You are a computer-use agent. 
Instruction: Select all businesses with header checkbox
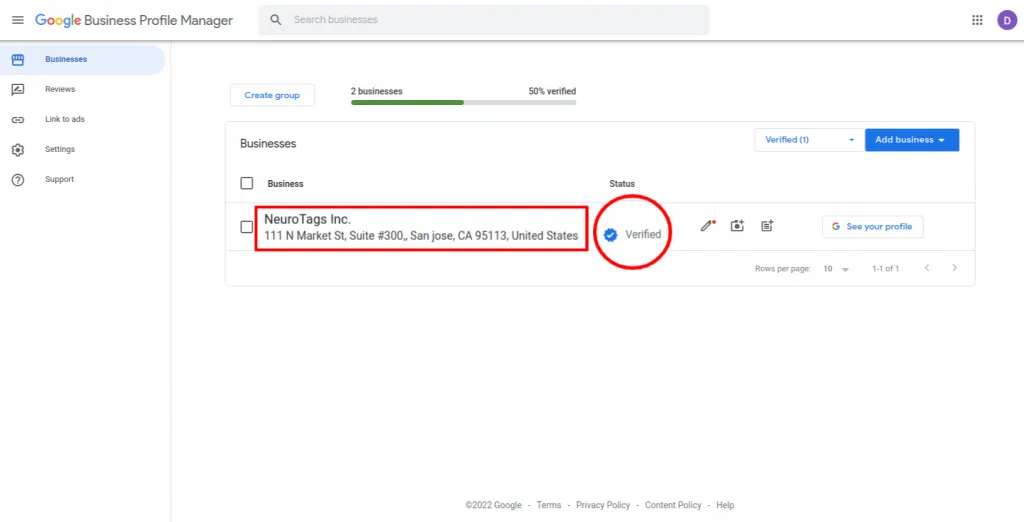pyautogui.click(x=247, y=184)
